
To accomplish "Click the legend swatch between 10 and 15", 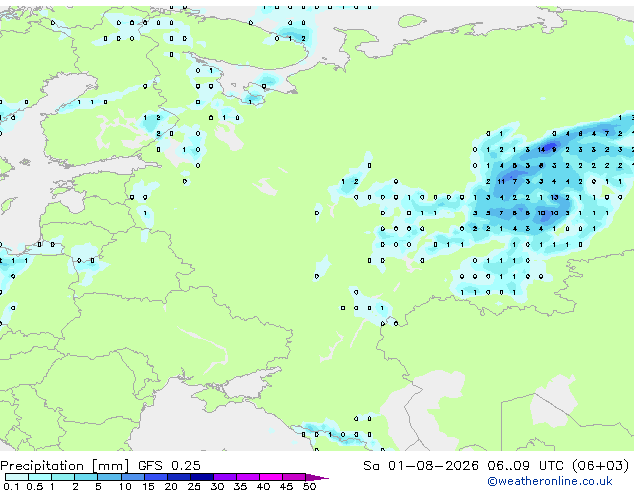I will point(133,477).
